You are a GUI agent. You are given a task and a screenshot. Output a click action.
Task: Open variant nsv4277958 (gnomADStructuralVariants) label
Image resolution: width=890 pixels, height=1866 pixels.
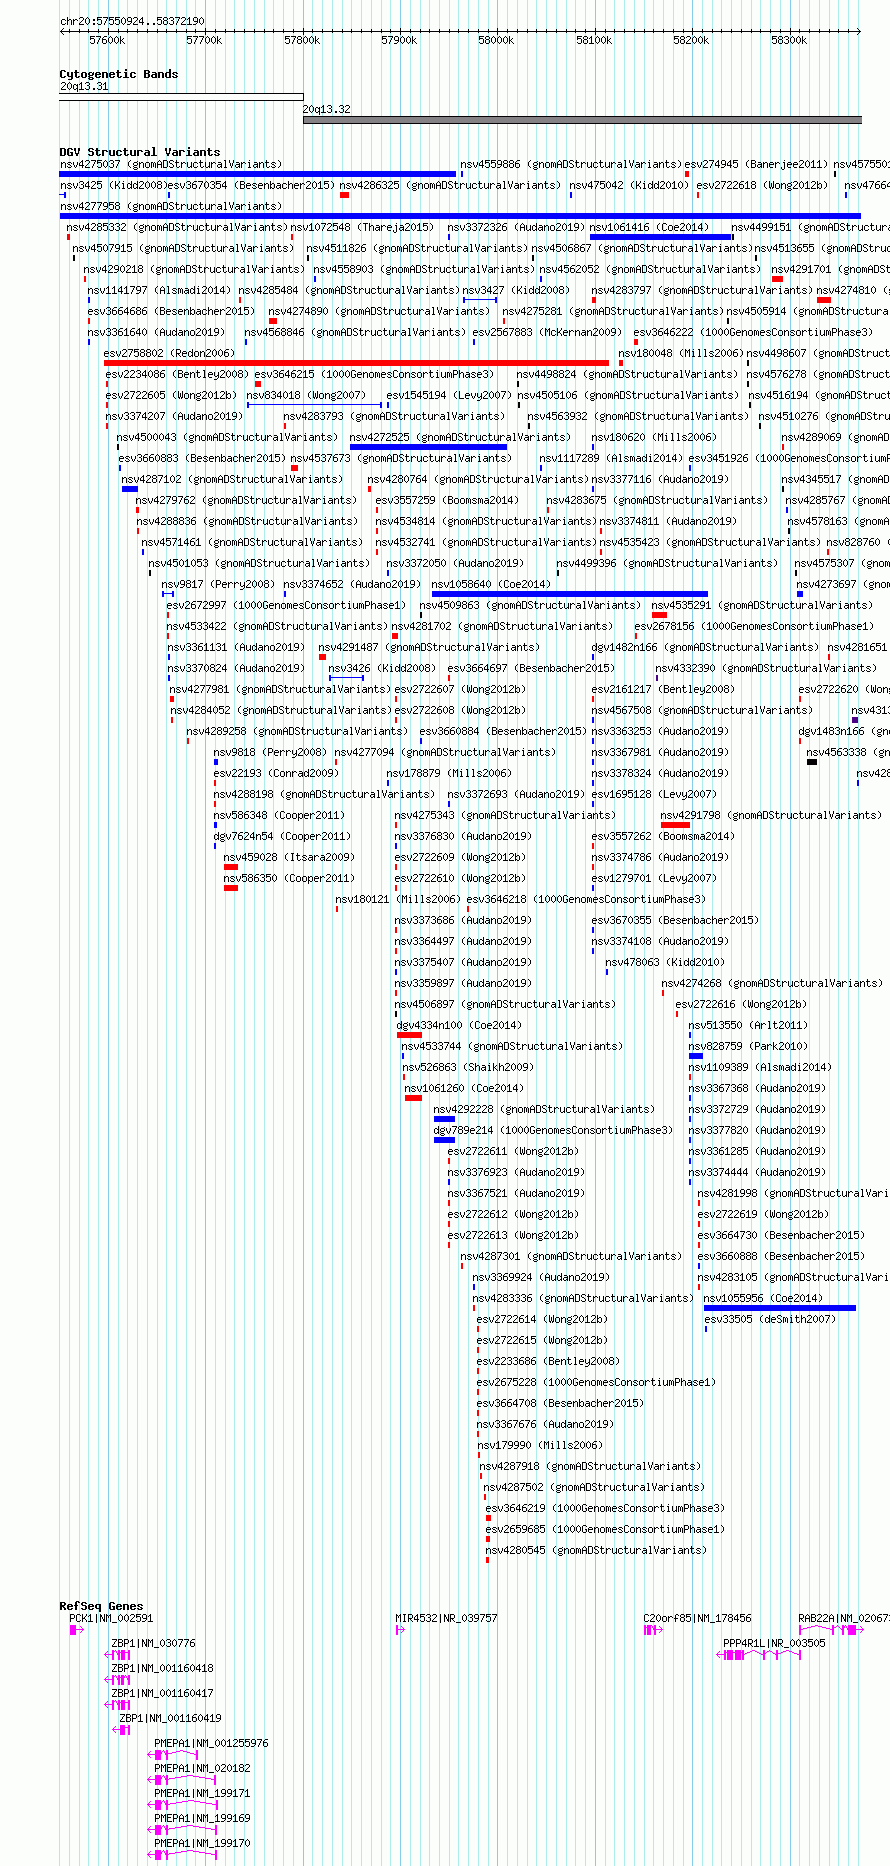tap(171, 206)
